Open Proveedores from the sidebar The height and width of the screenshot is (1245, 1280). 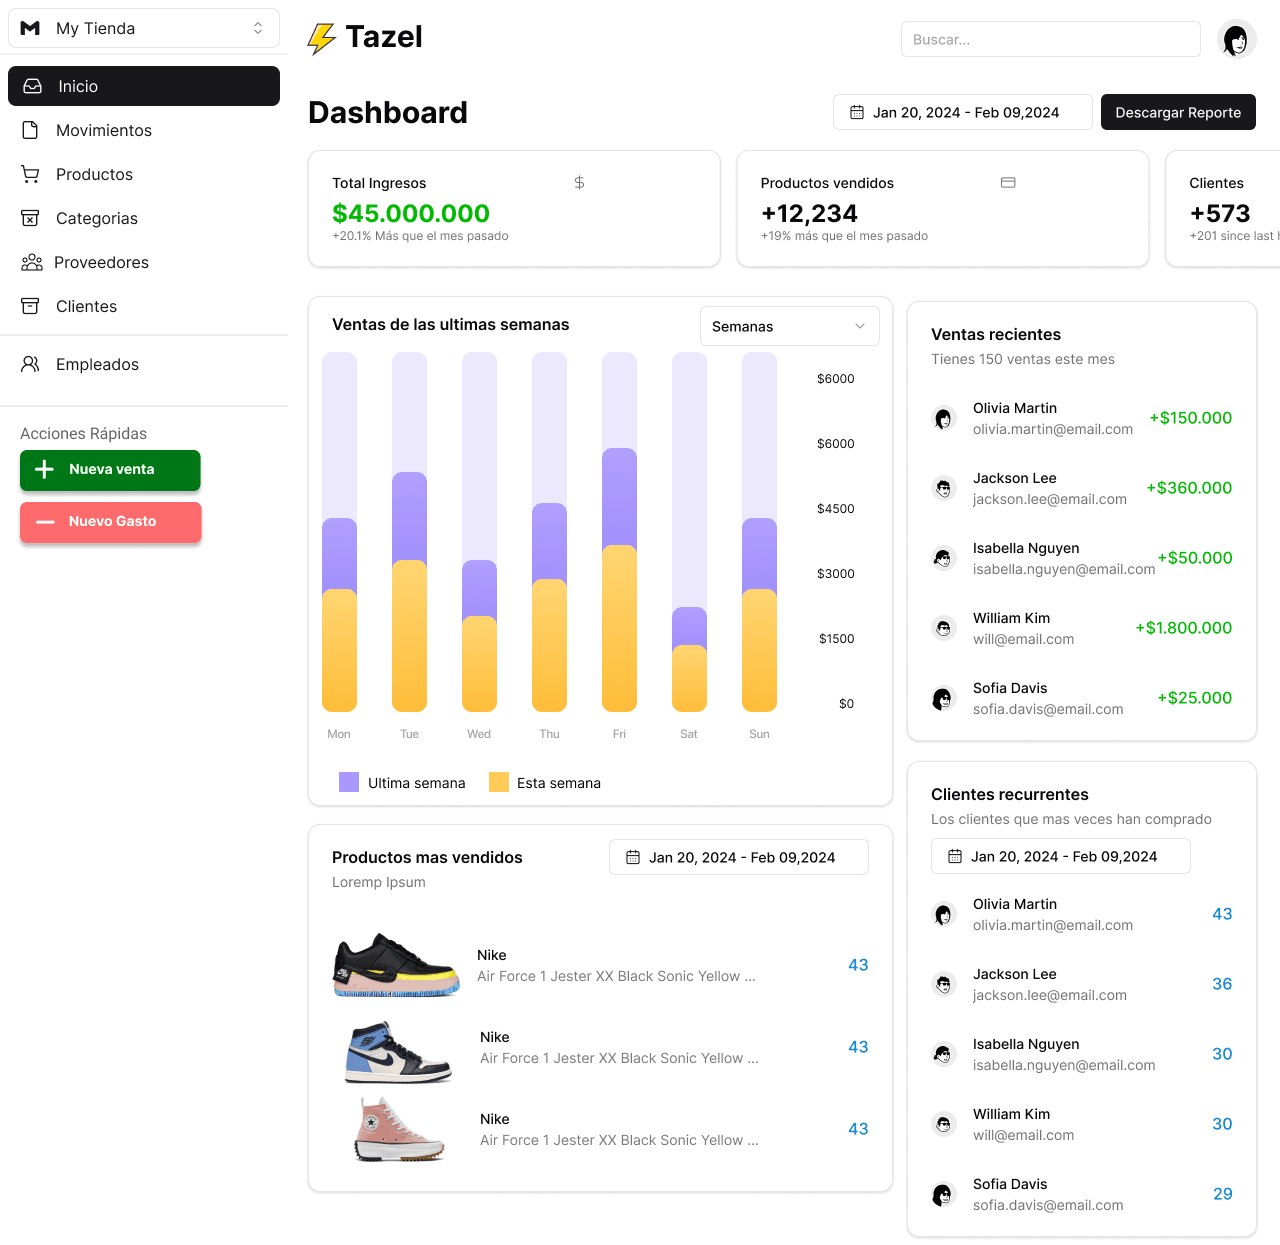click(144, 262)
